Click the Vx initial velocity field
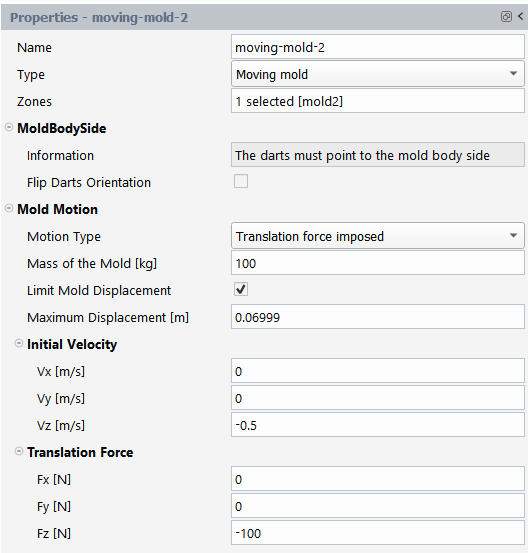This screenshot has width=528, height=553. tap(378, 371)
